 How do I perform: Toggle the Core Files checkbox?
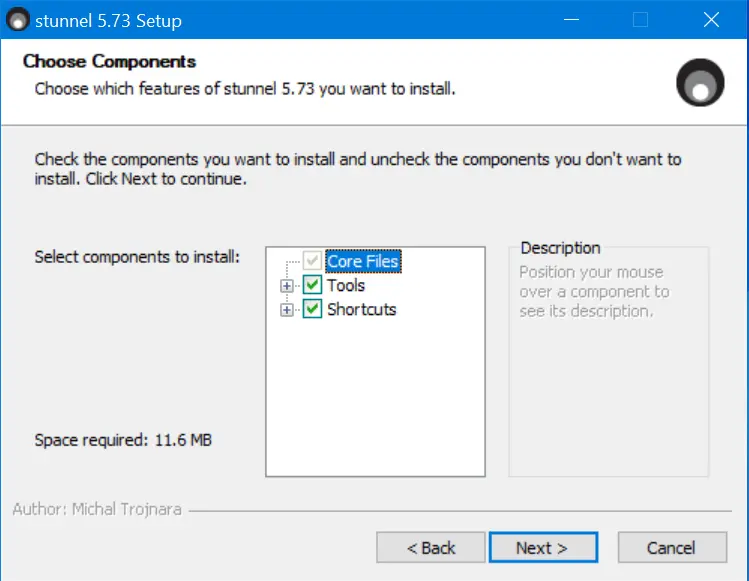[x=312, y=261]
